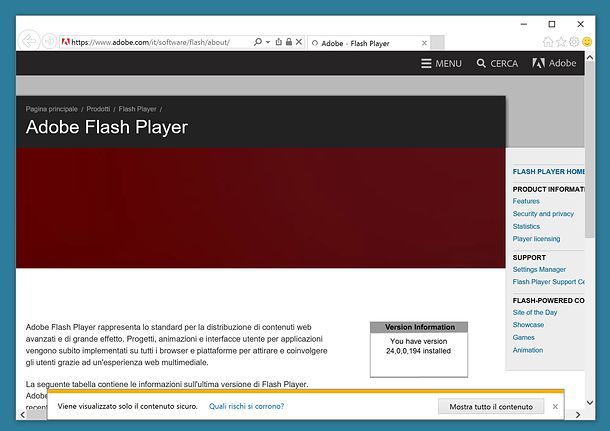Open Favorites with the star icon
The width and height of the screenshot is (610, 431).
click(x=561, y=42)
